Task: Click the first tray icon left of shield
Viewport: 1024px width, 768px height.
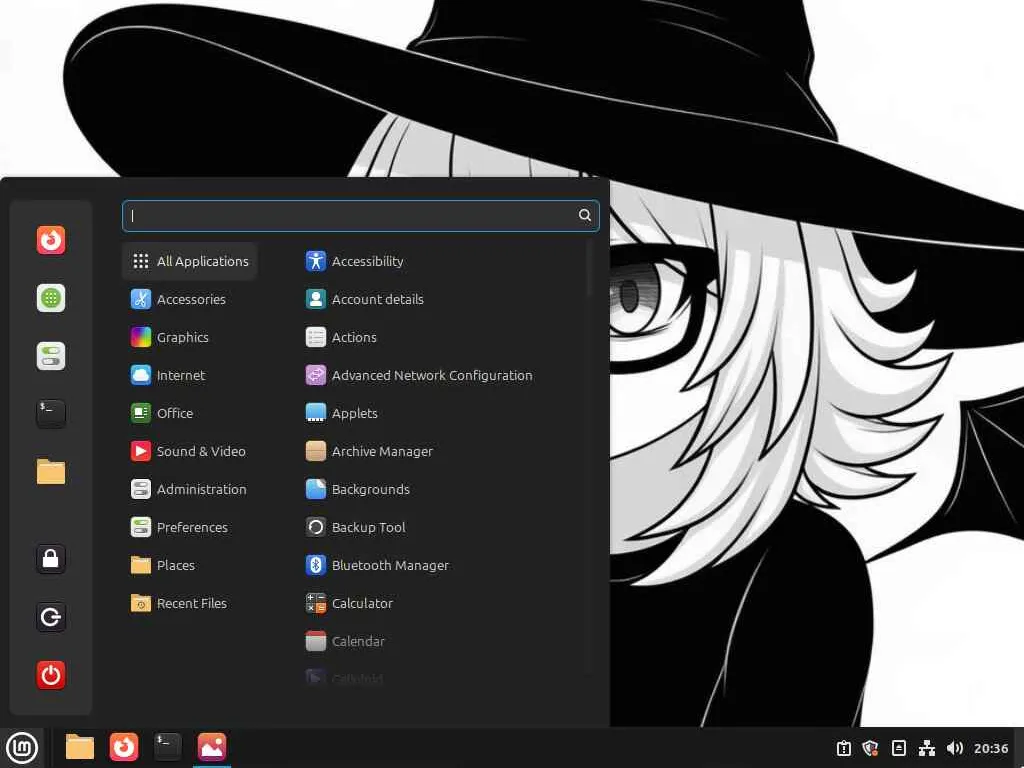Action: pyautogui.click(x=843, y=748)
